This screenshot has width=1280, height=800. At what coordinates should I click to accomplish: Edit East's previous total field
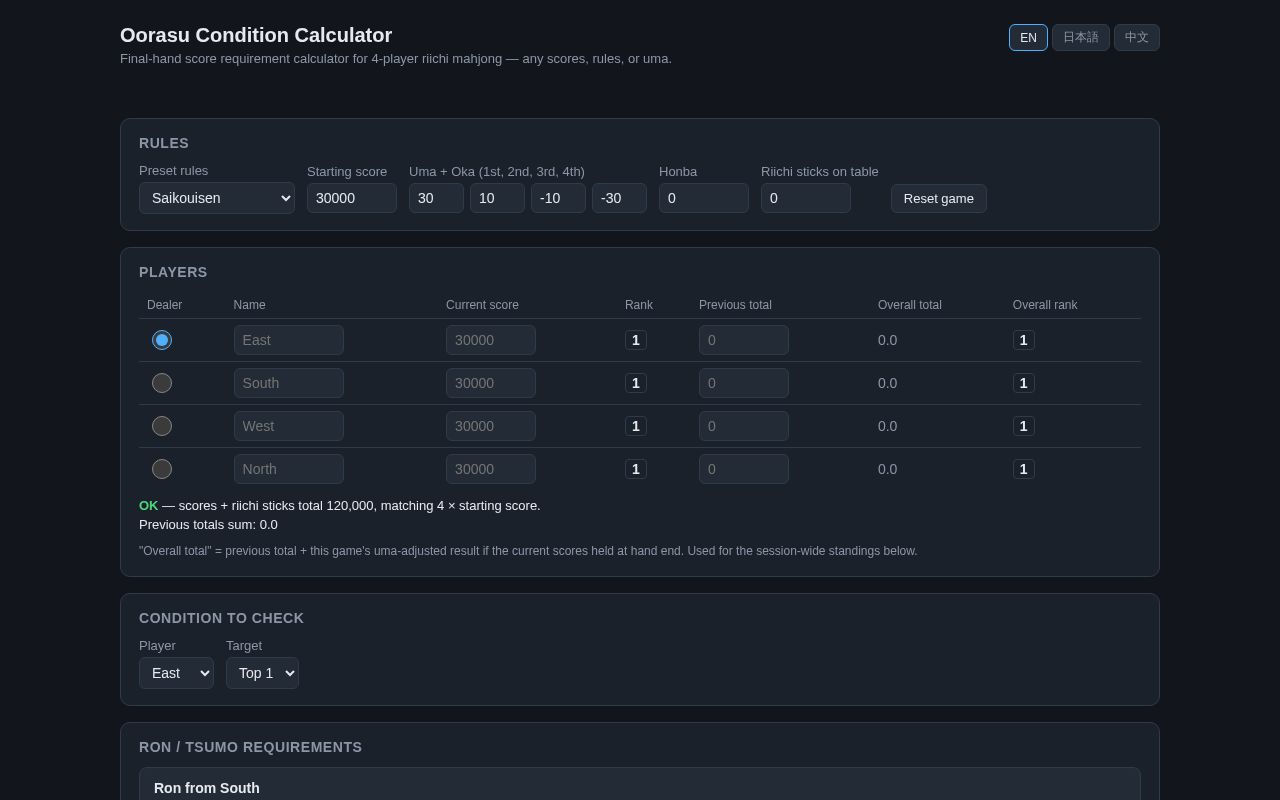(744, 340)
